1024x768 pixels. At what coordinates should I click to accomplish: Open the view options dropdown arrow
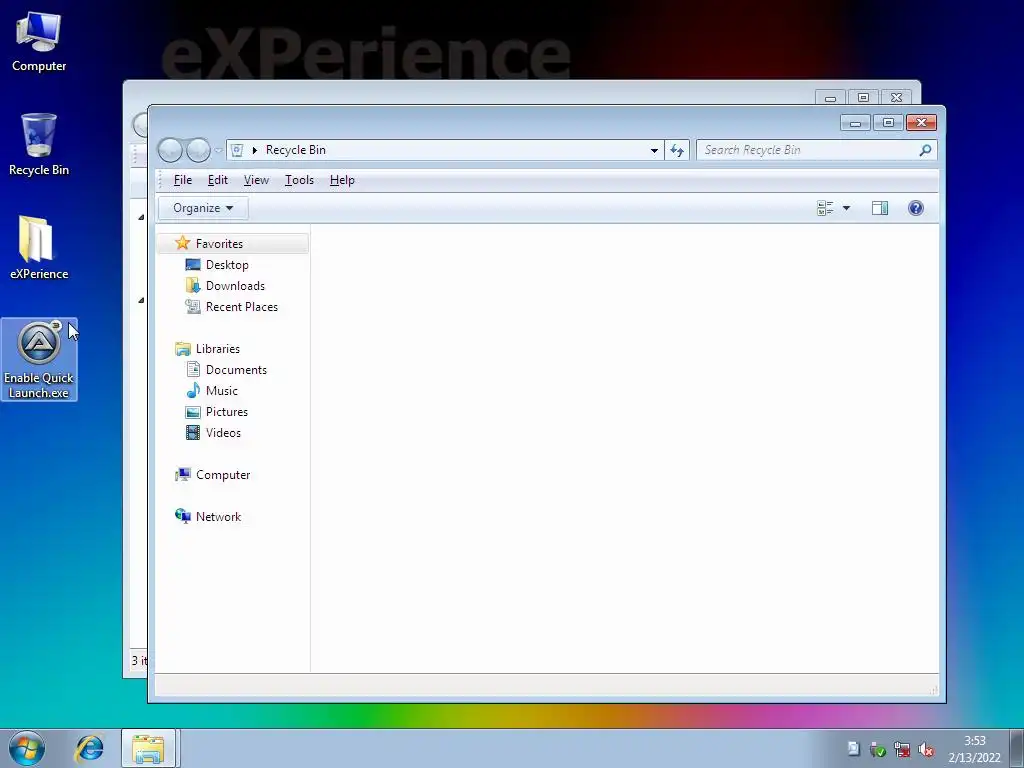[x=846, y=208]
